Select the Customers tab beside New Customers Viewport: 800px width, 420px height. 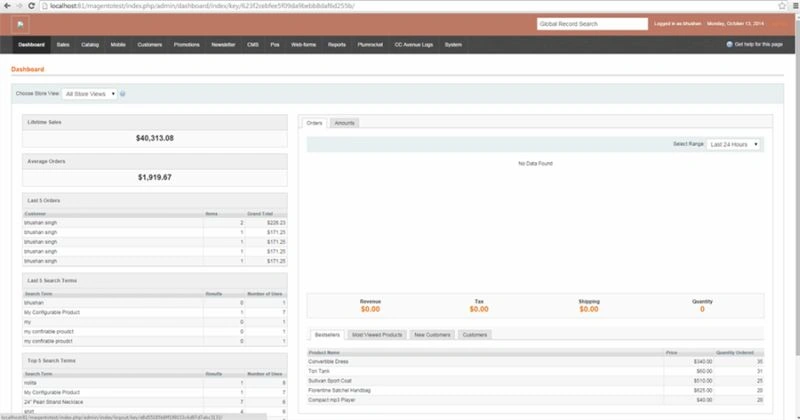tap(475, 335)
